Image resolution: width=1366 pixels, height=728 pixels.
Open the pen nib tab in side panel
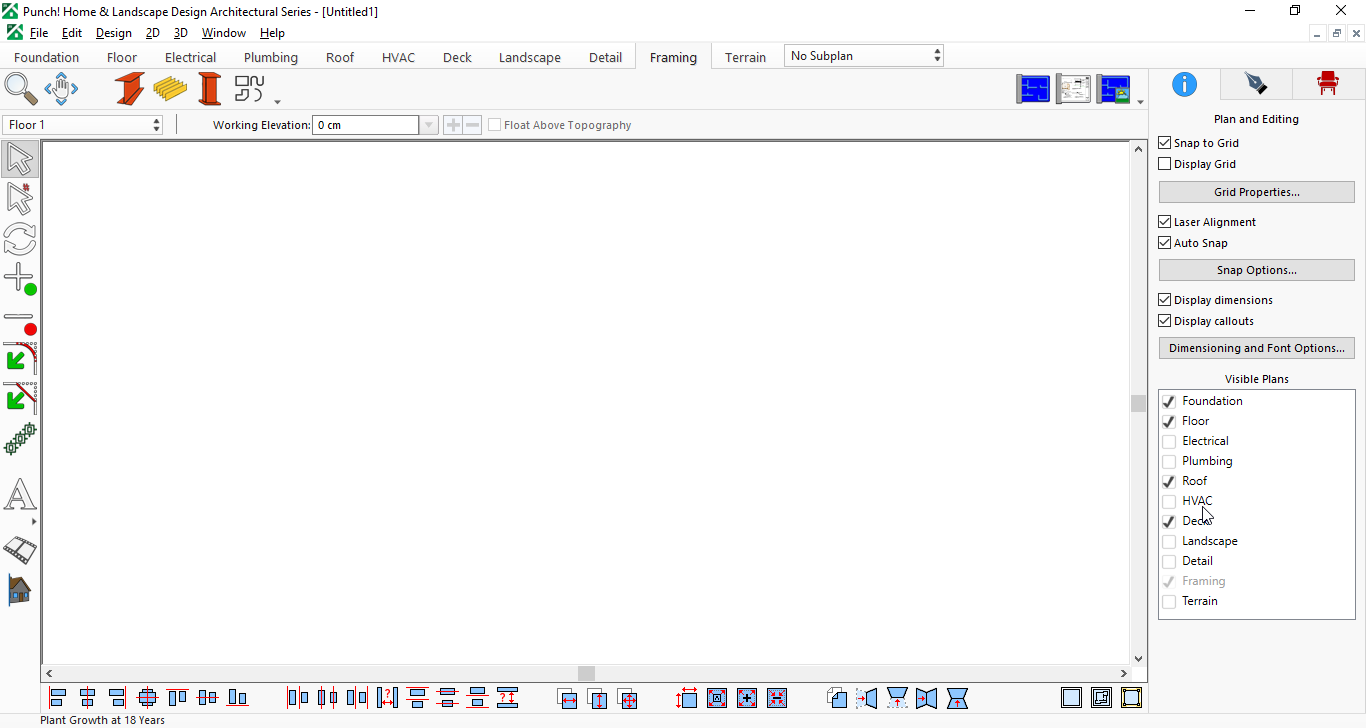1256,84
